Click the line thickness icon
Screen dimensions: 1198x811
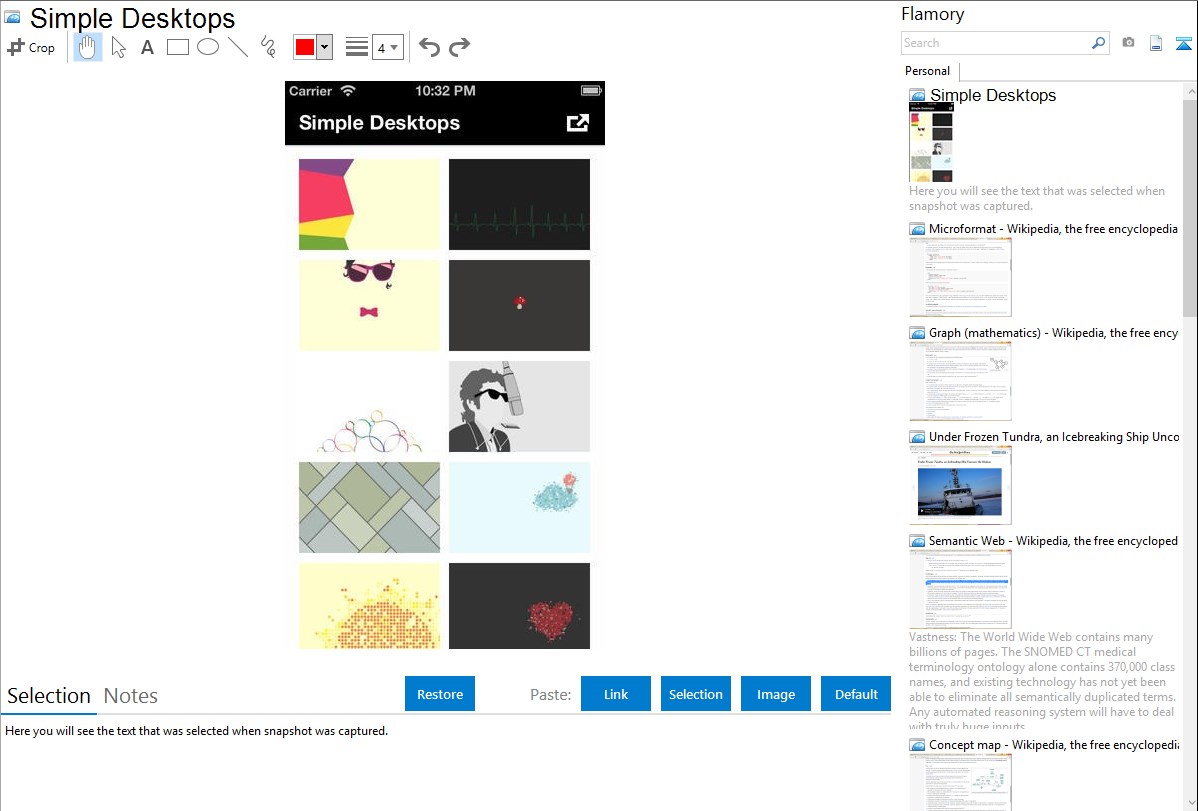click(x=357, y=47)
